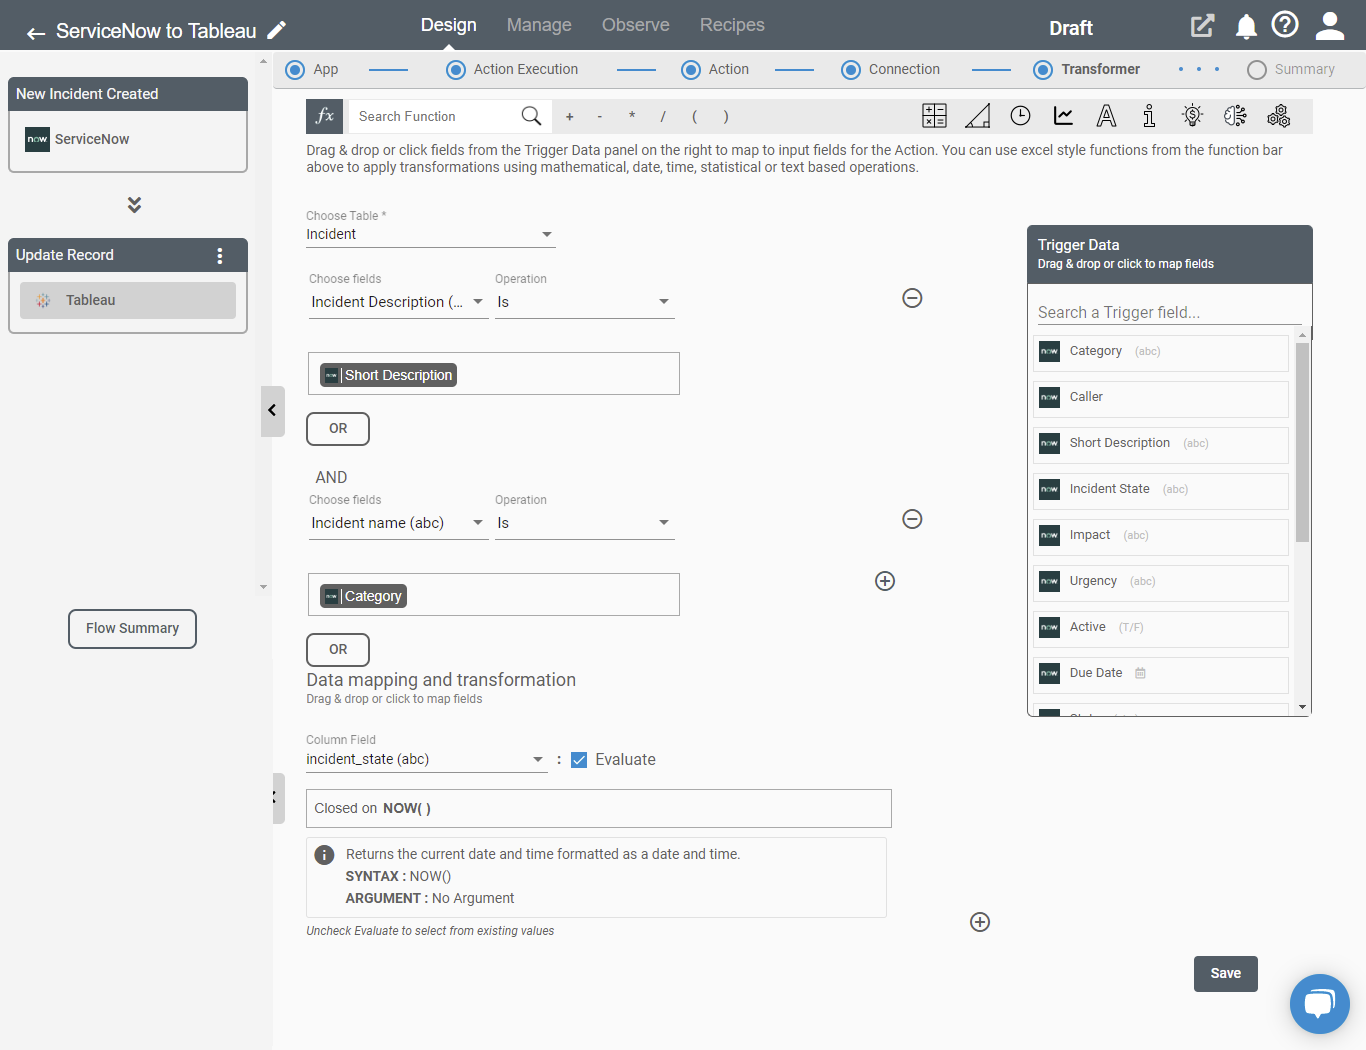Click OR button under Short Description
Image resolution: width=1366 pixels, height=1050 pixels.
tap(338, 429)
